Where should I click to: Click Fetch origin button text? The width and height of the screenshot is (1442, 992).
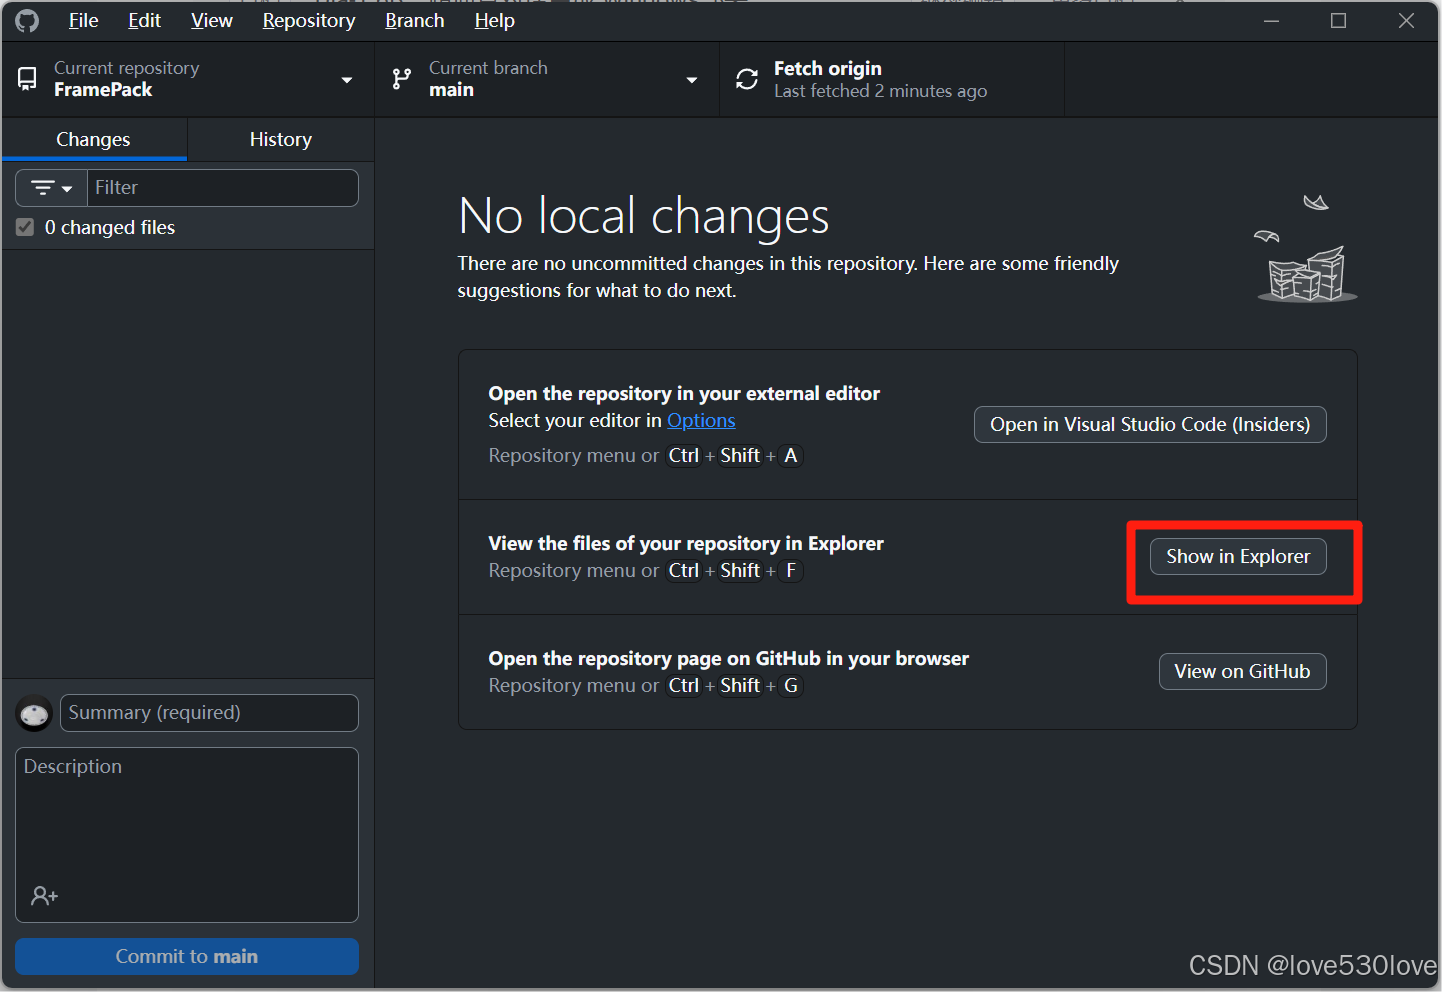pyautogui.click(x=828, y=68)
